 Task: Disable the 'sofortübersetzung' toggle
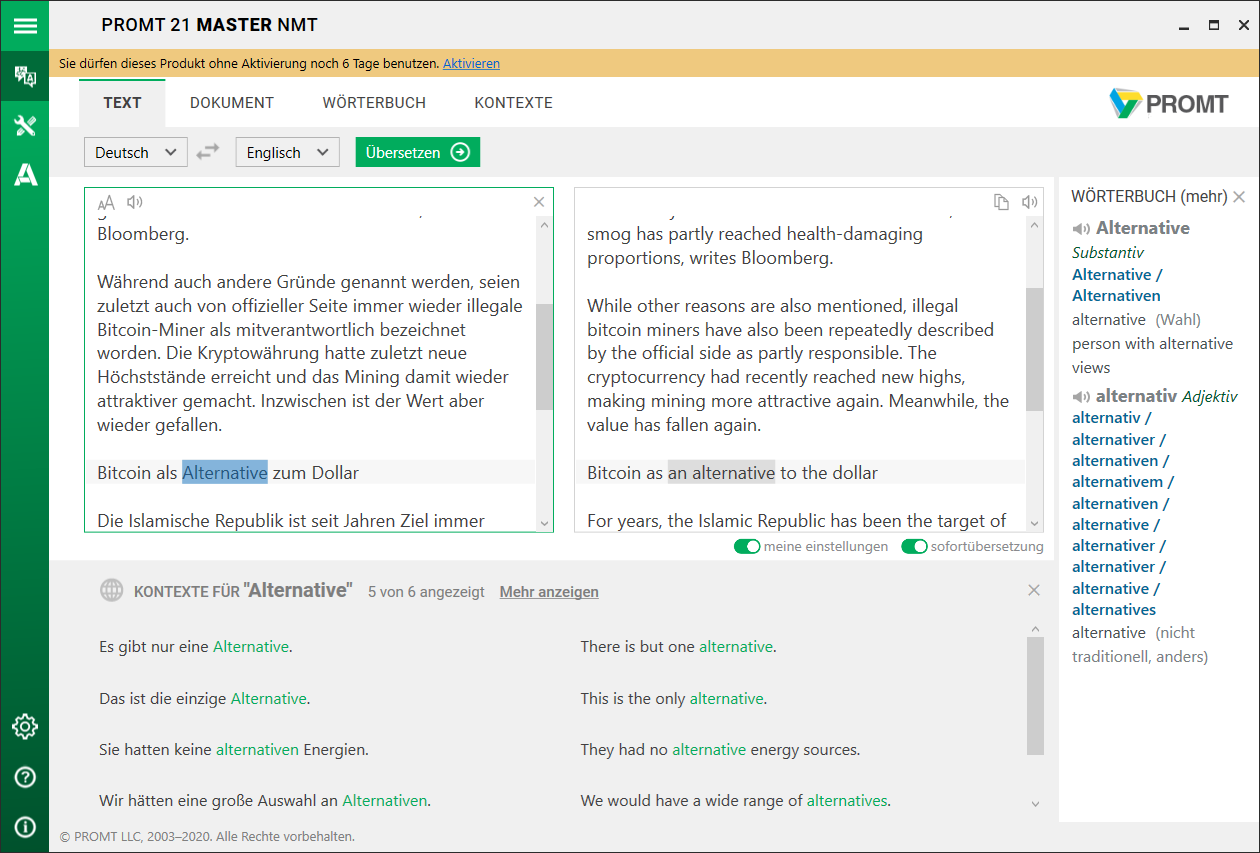pos(914,547)
